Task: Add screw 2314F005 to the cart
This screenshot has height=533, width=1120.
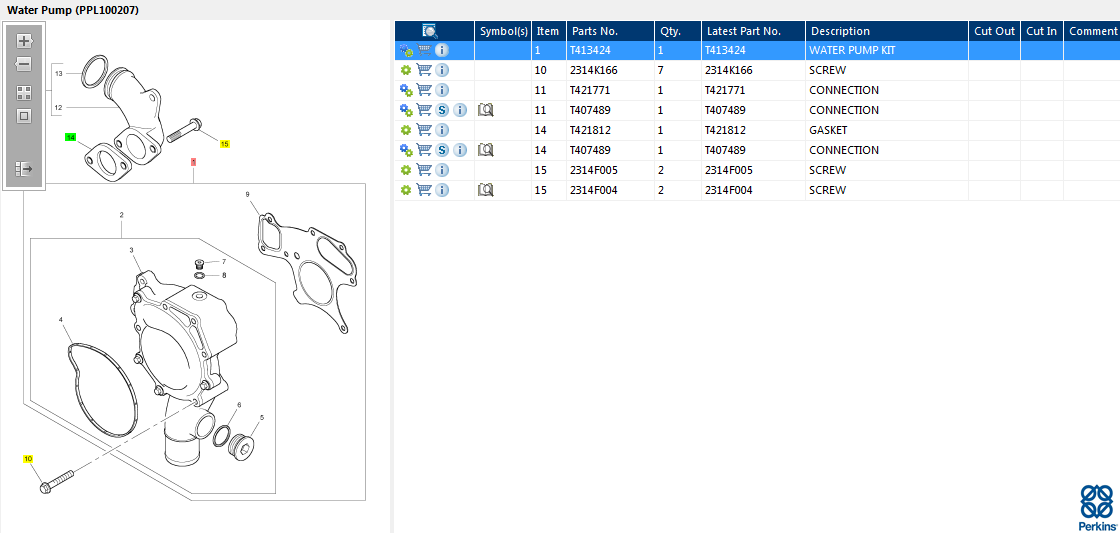Action: [424, 170]
